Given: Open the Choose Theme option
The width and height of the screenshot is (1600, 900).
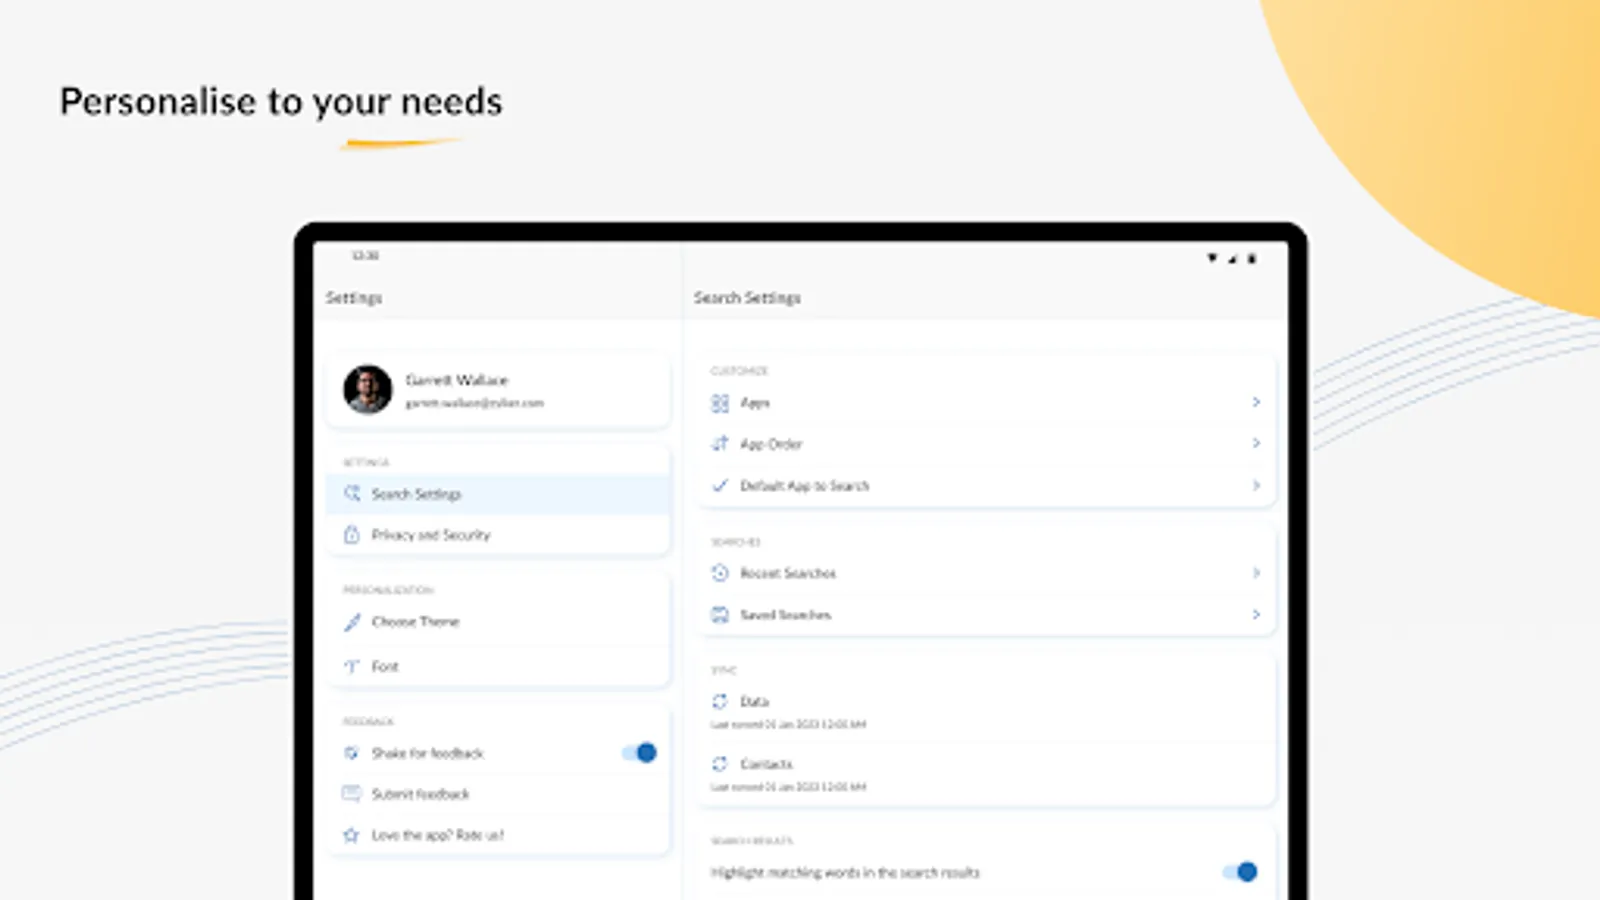Looking at the screenshot, I should pyautogui.click(x=498, y=622).
